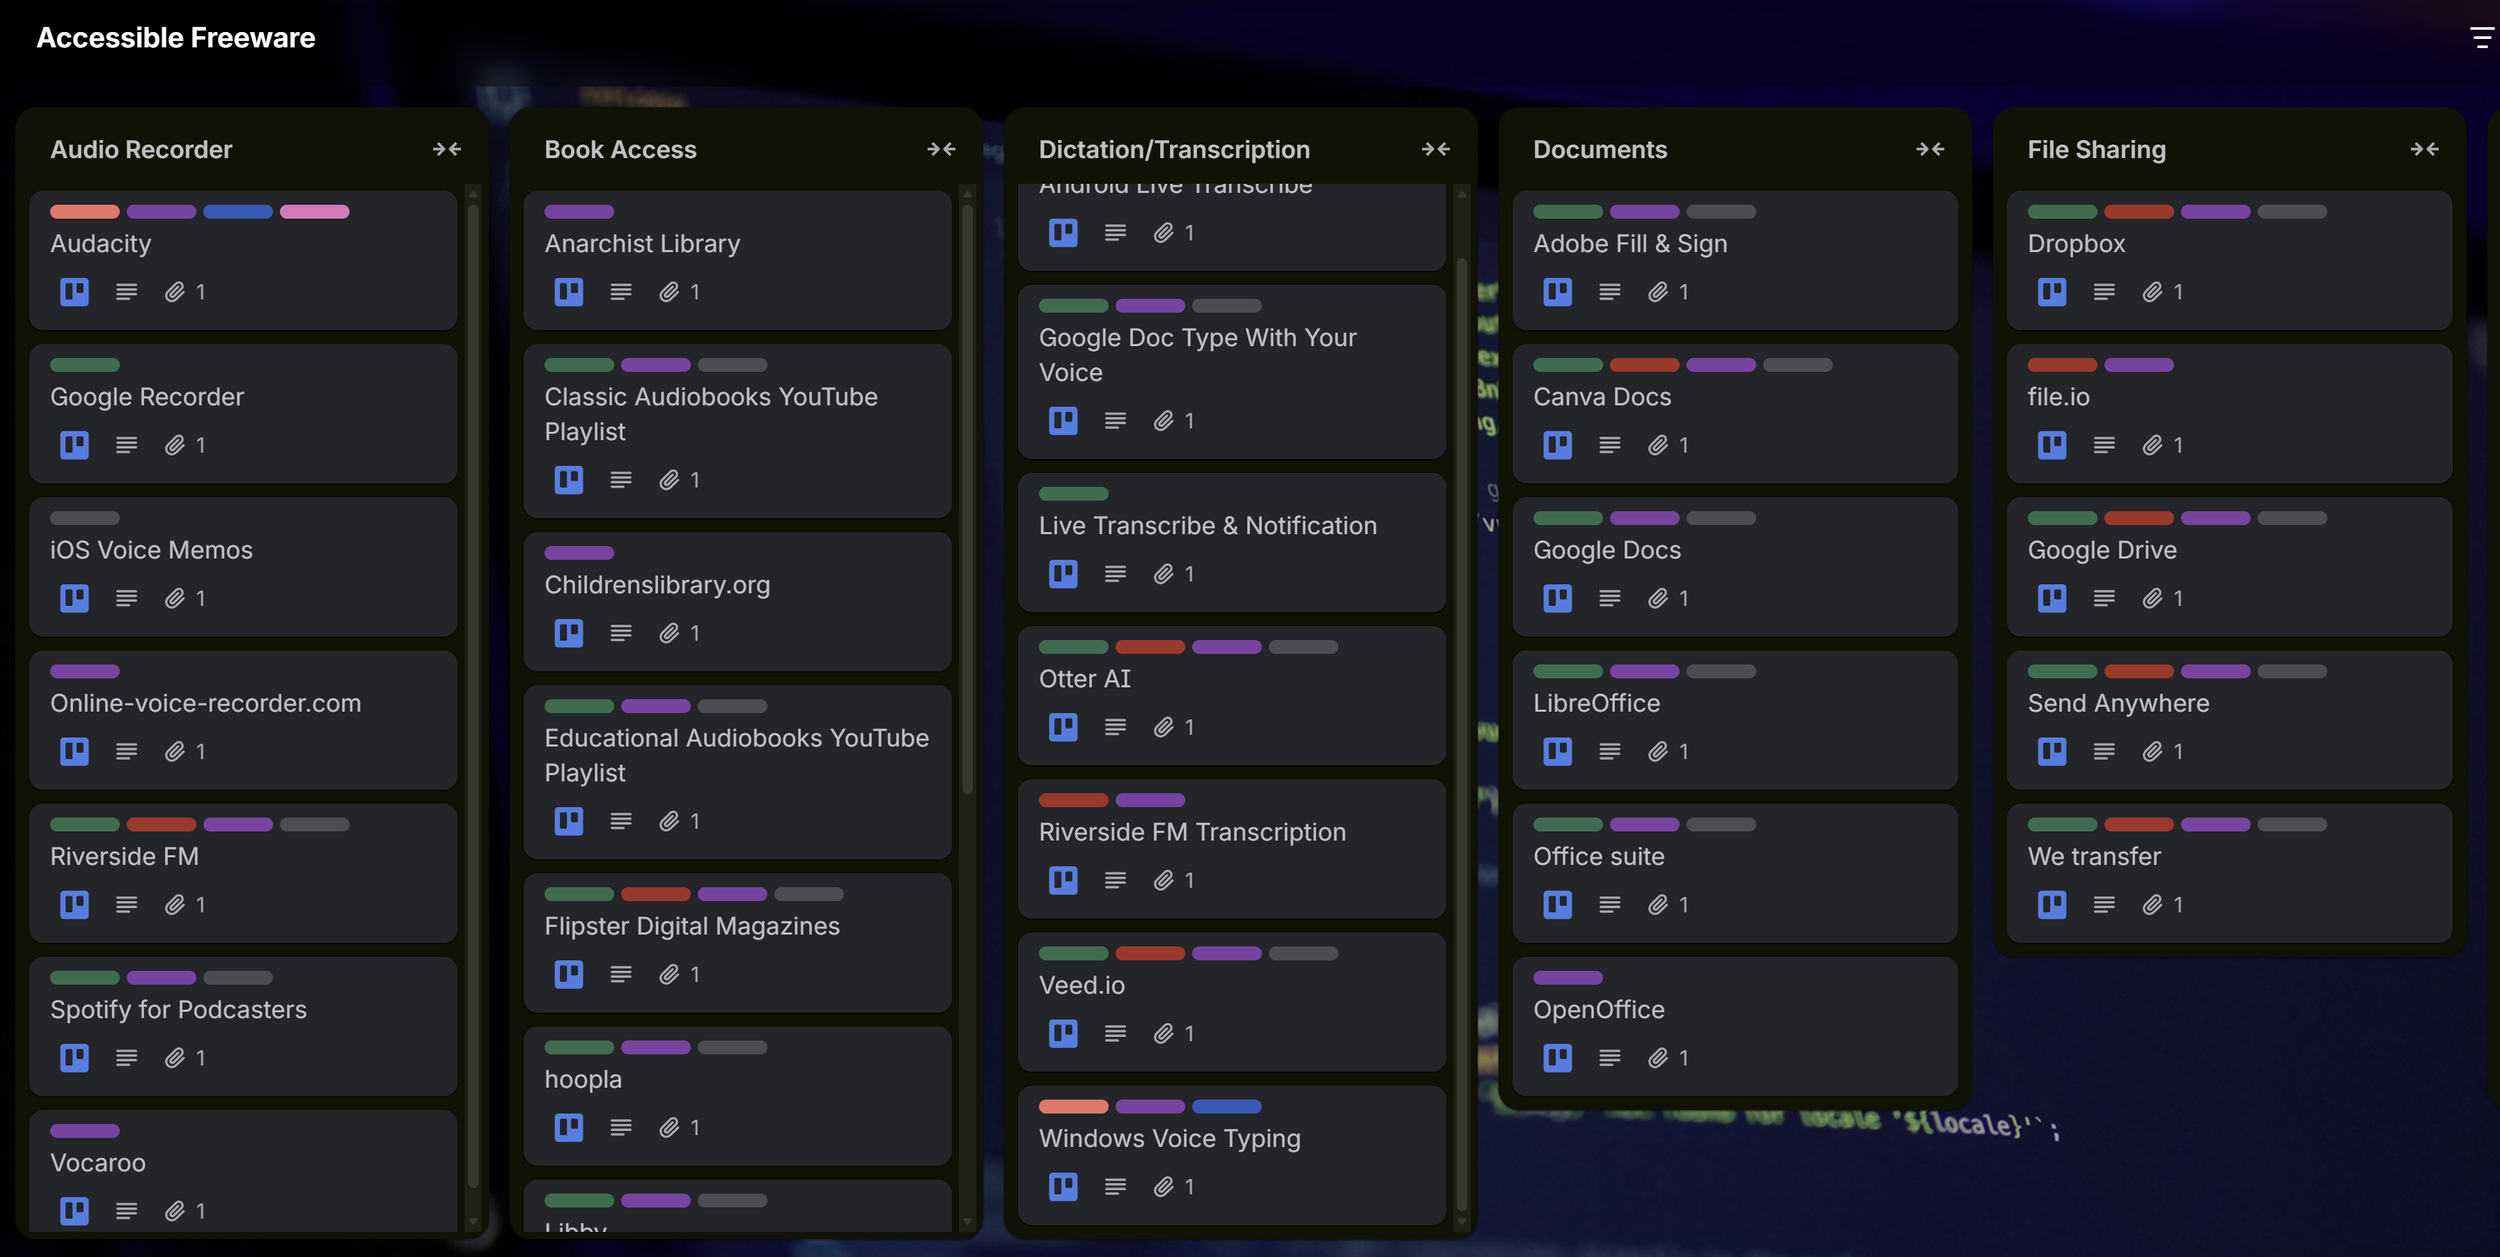
Task: Collapse the Dictation/Transcription list
Action: pos(1436,149)
